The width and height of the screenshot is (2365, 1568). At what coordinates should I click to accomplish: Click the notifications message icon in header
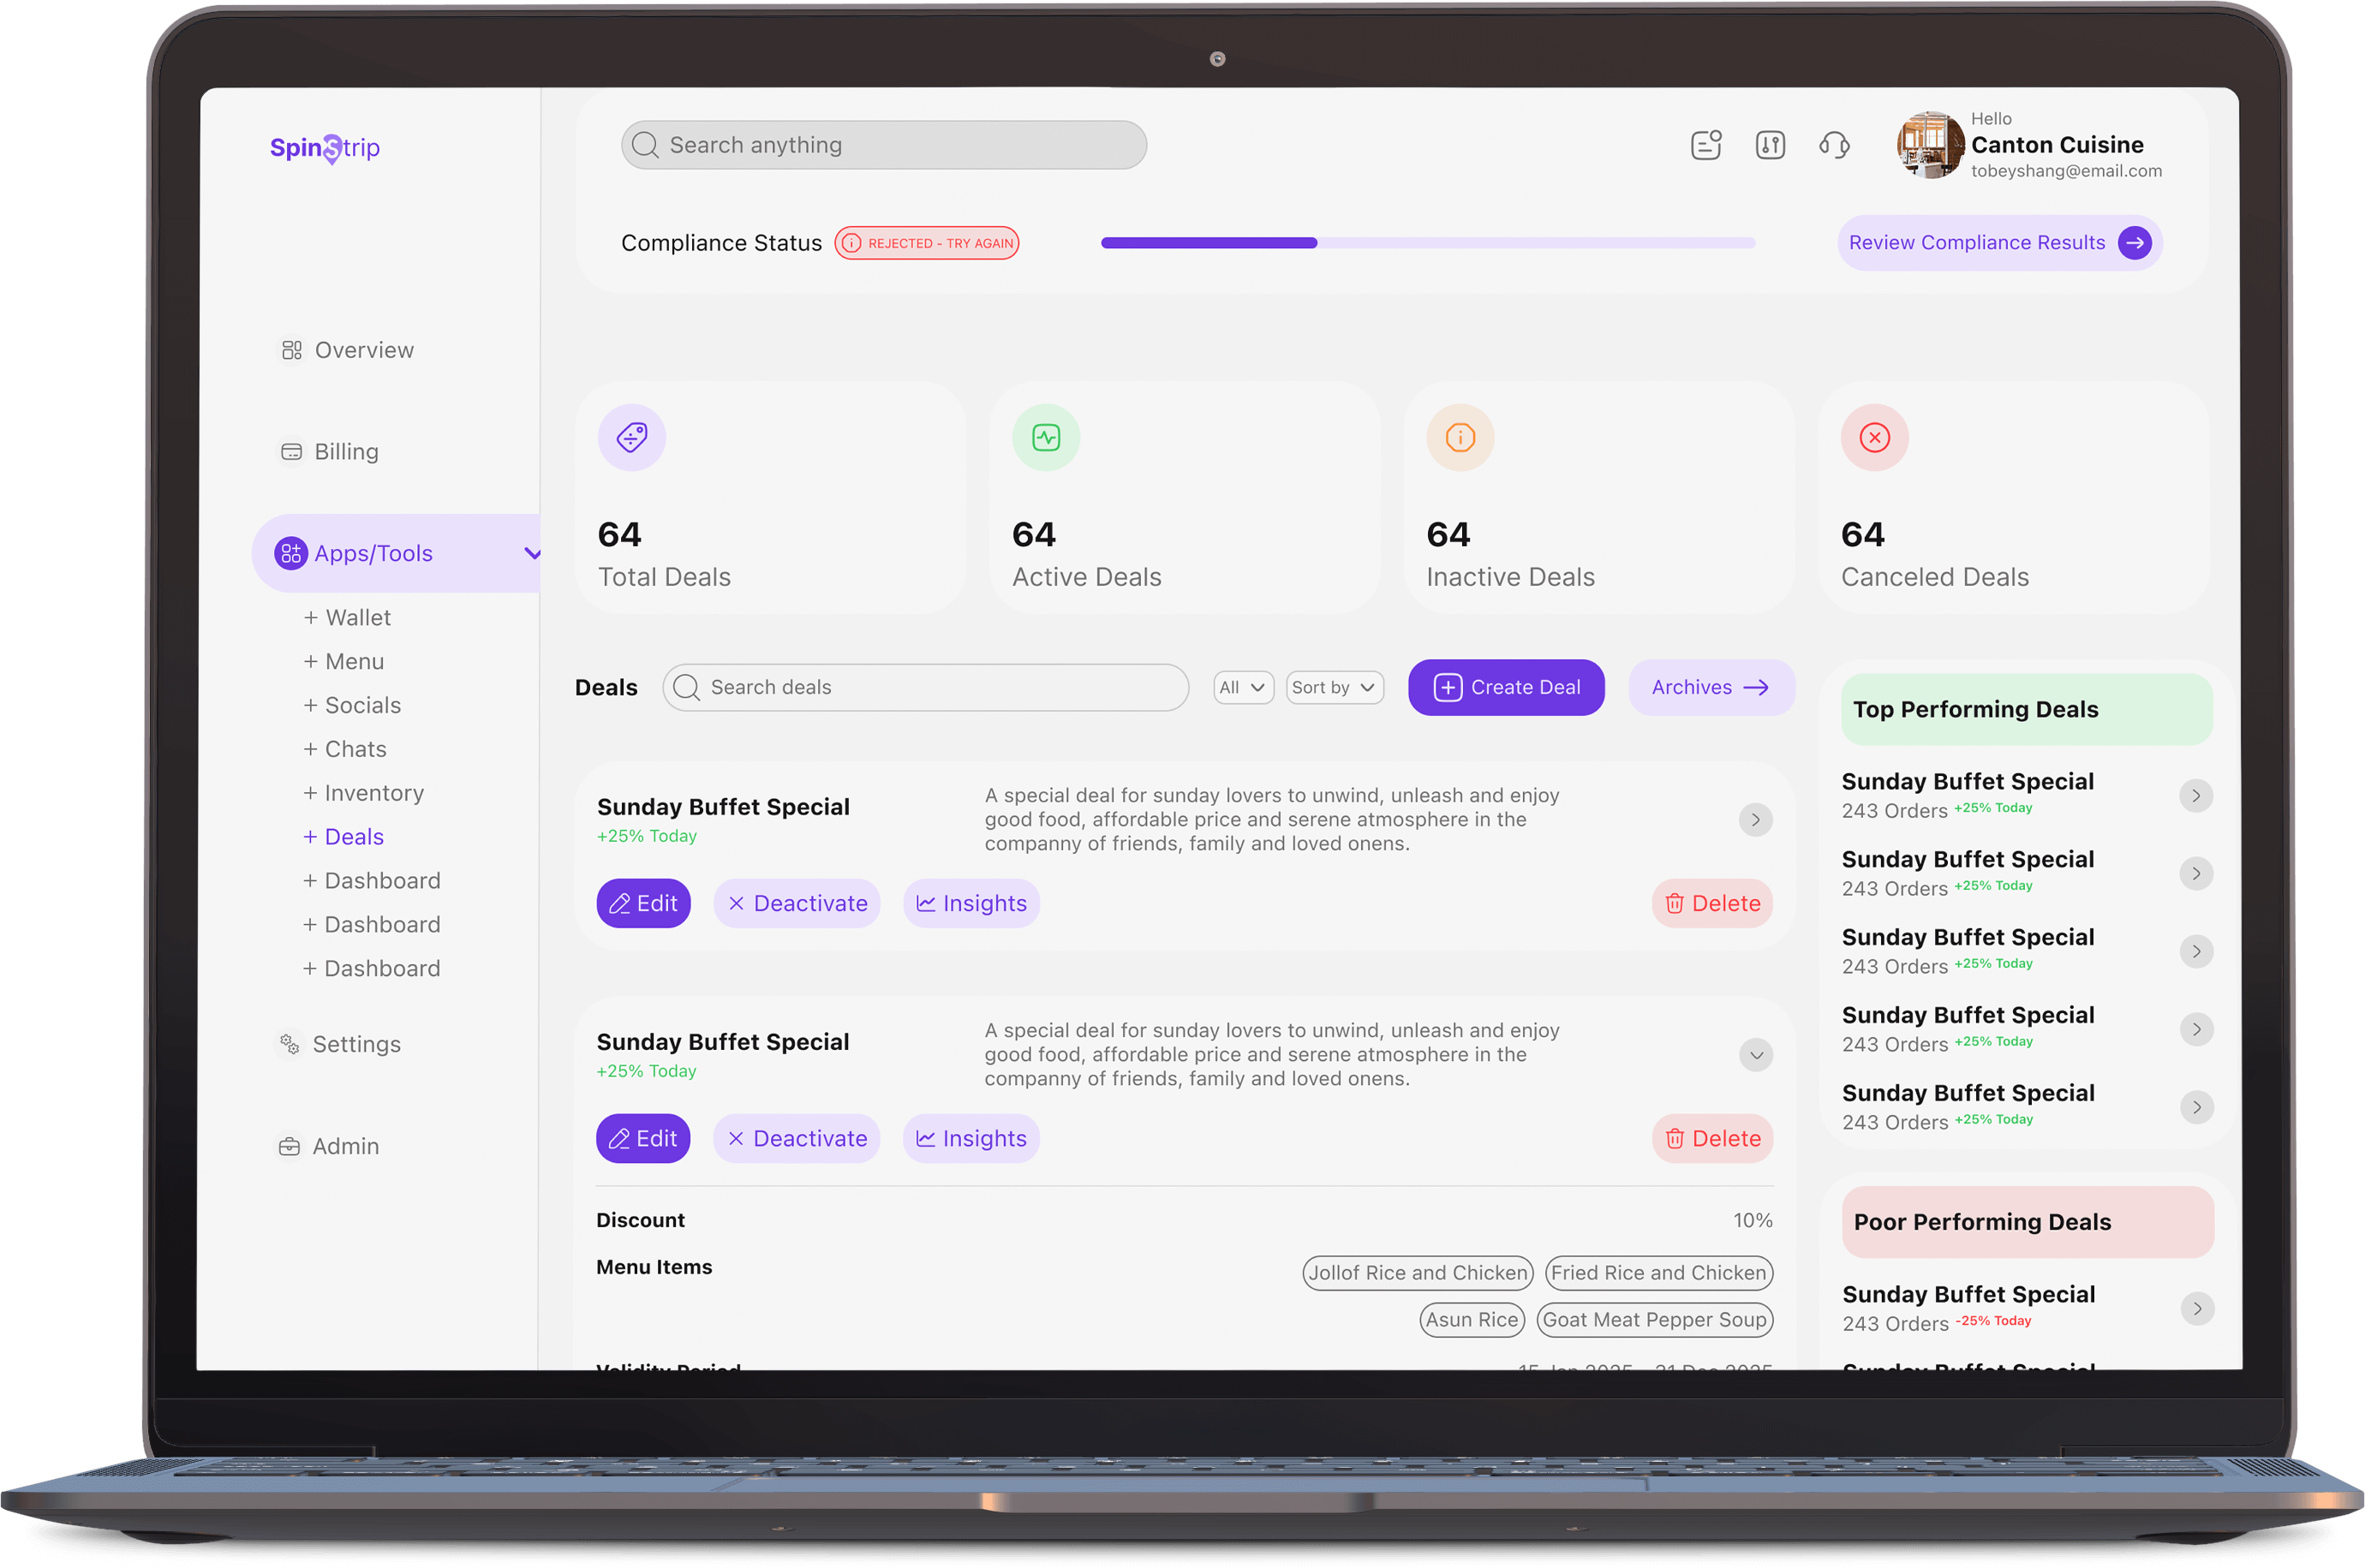1706,145
